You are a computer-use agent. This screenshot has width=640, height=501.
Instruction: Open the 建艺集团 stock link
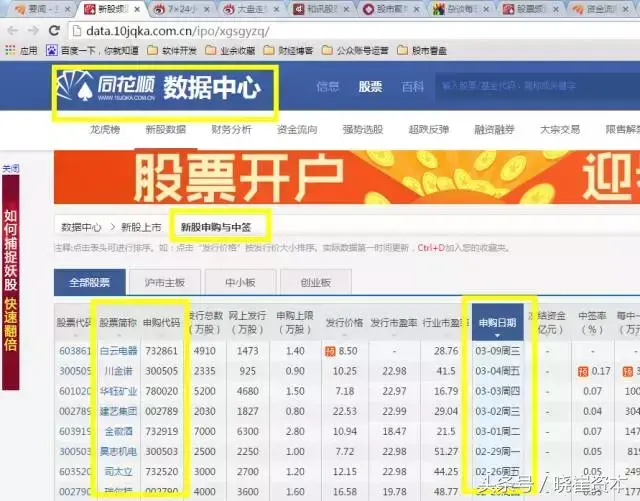pyautogui.click(x=118, y=411)
